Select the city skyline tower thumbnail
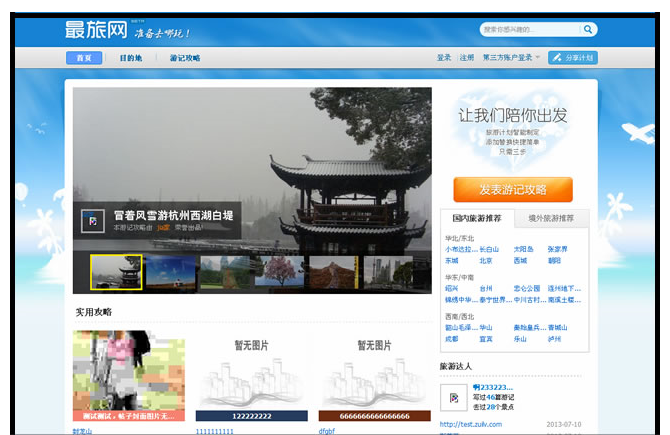This screenshot has width=670, height=435. [x=388, y=272]
